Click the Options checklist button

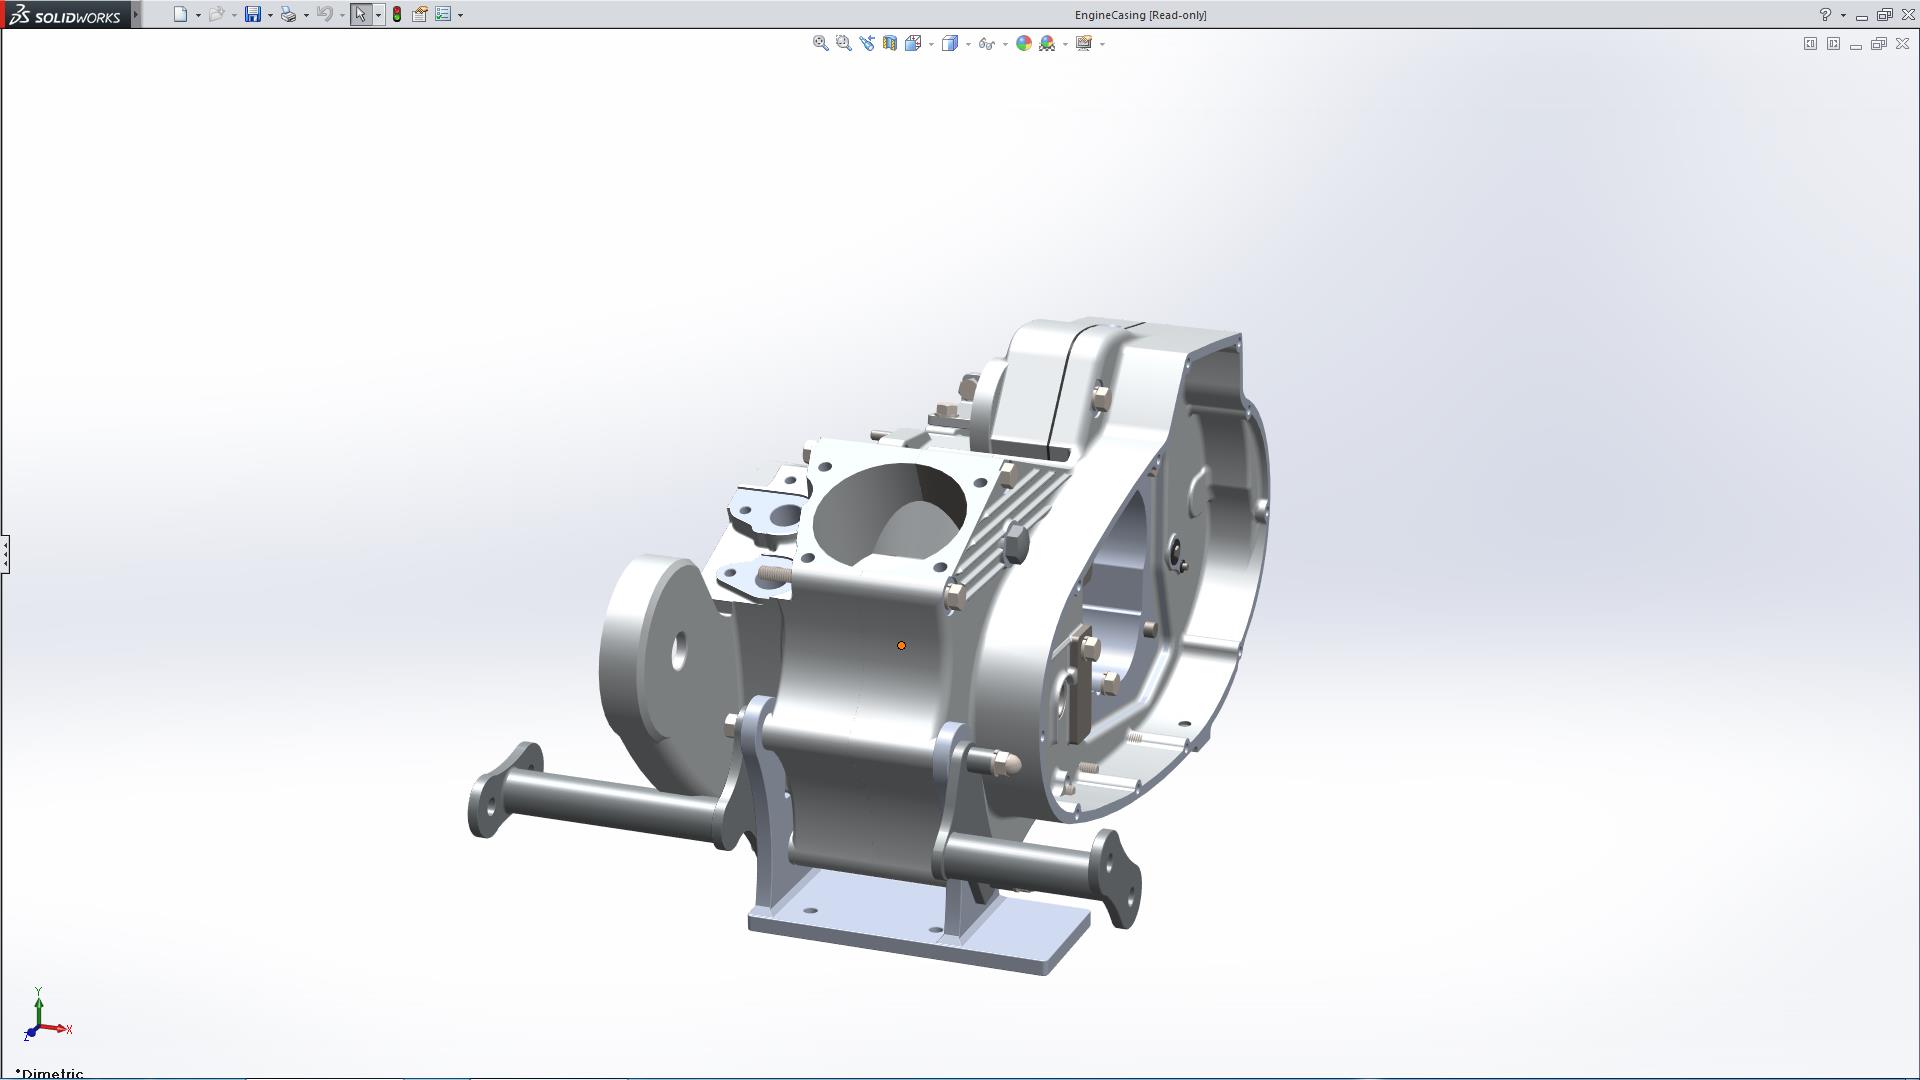(443, 15)
